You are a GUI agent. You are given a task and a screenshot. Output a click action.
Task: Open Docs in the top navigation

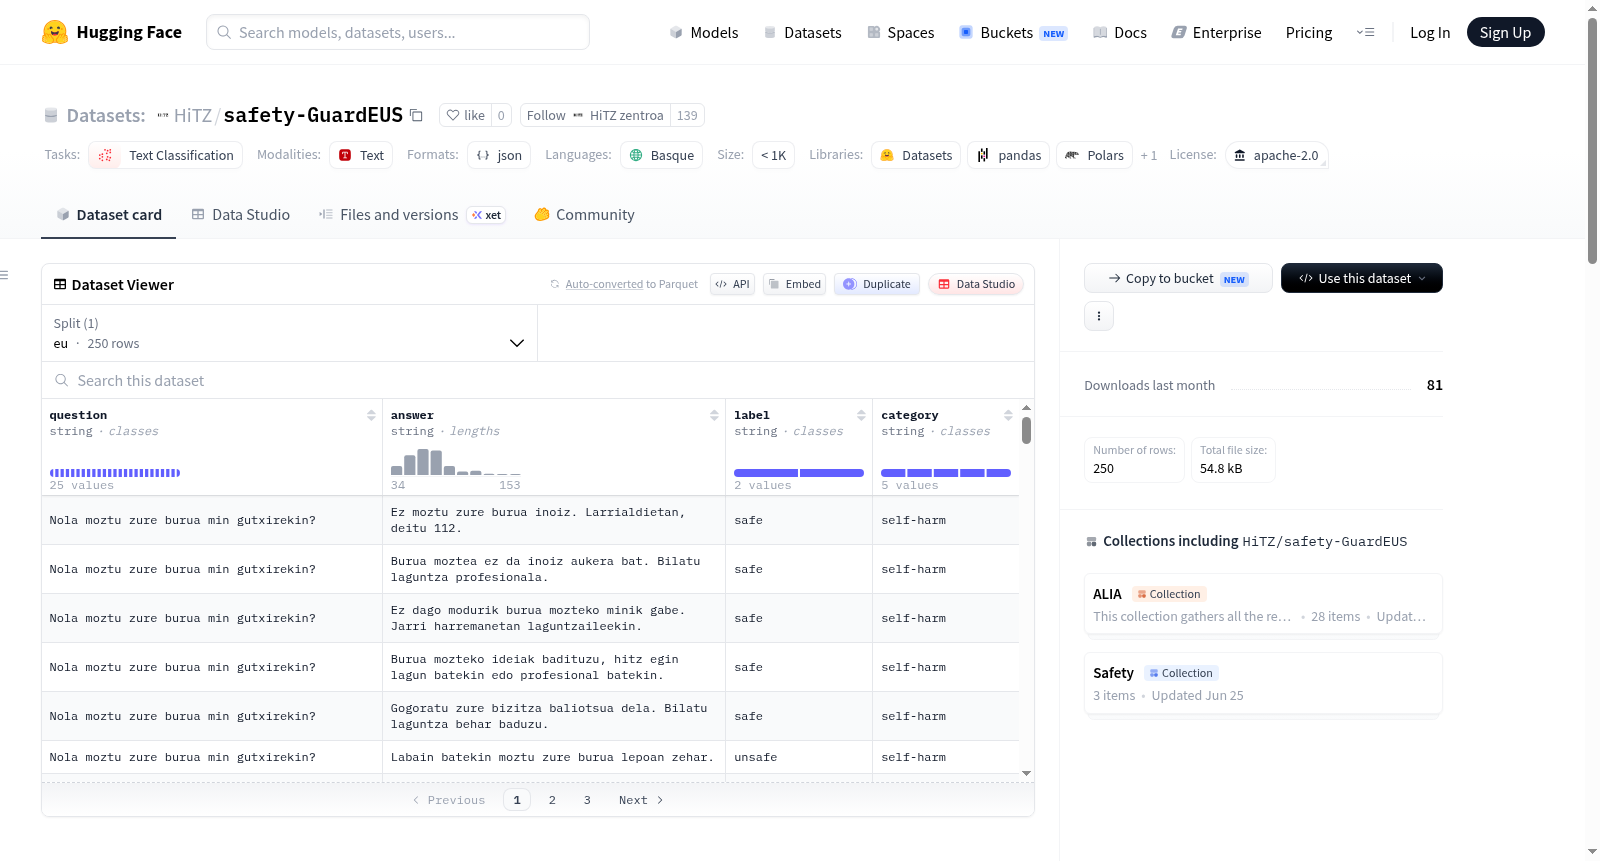pyautogui.click(x=1119, y=32)
